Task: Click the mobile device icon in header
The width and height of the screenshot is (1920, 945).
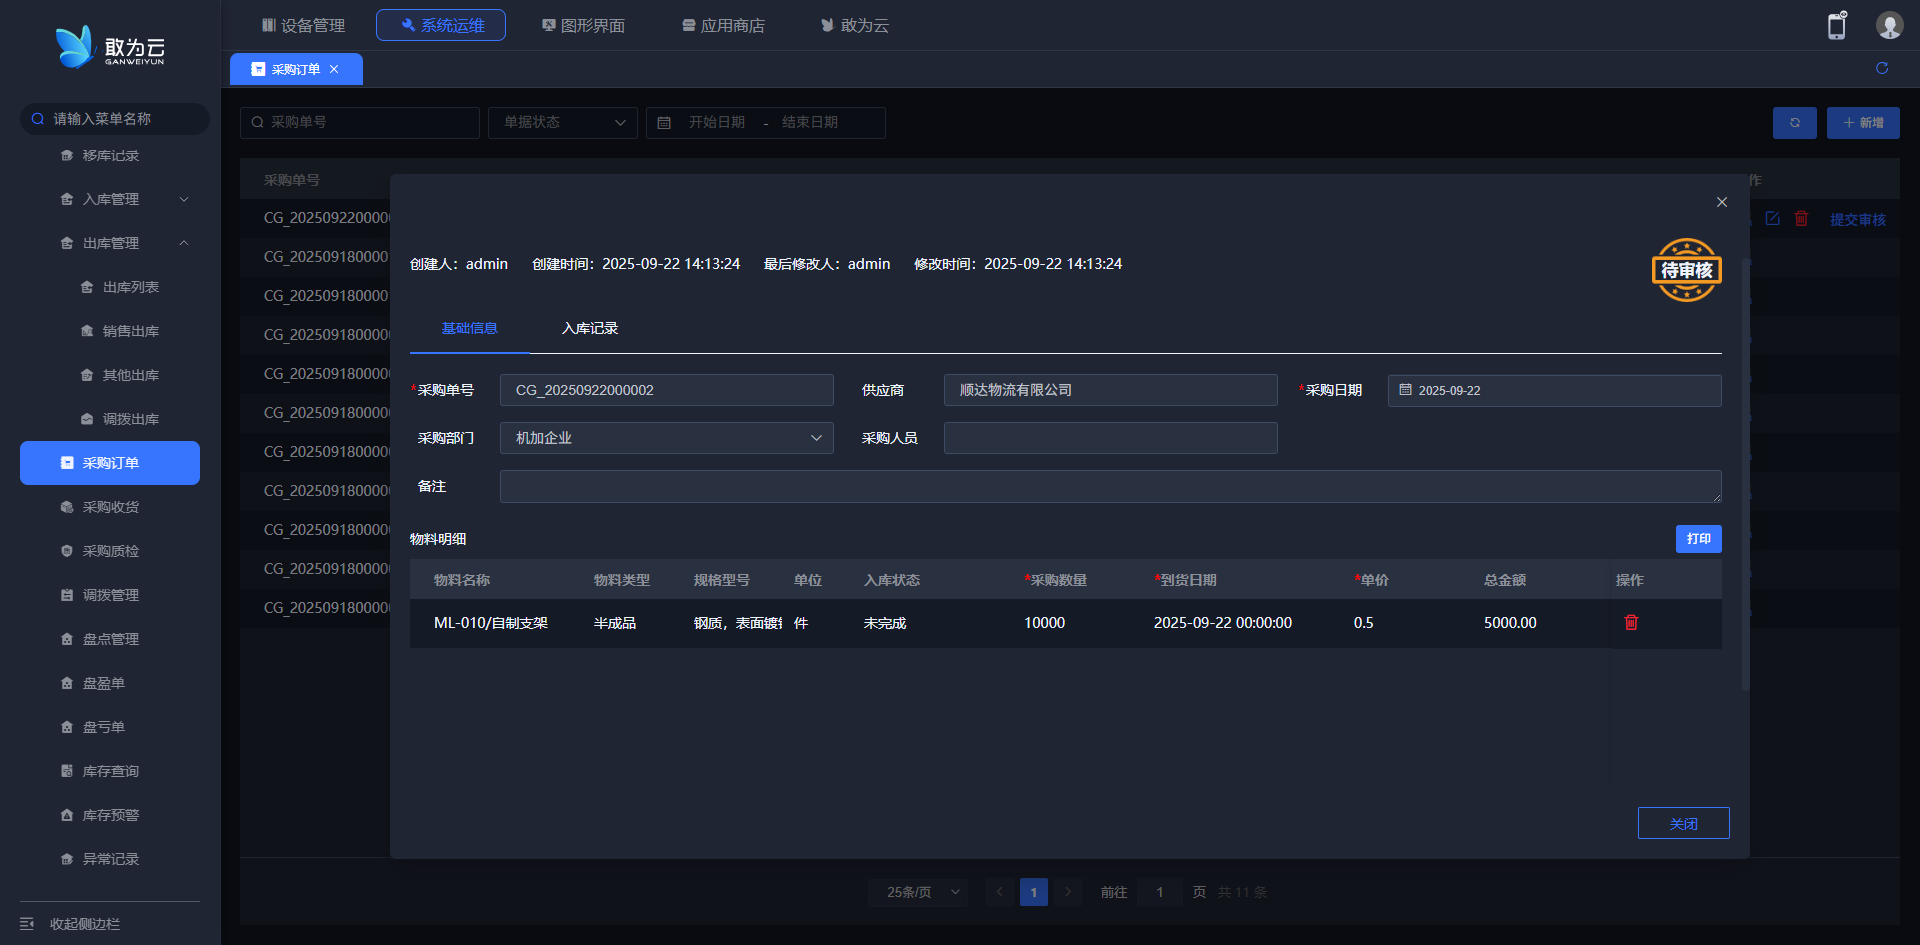Action: [x=1836, y=26]
